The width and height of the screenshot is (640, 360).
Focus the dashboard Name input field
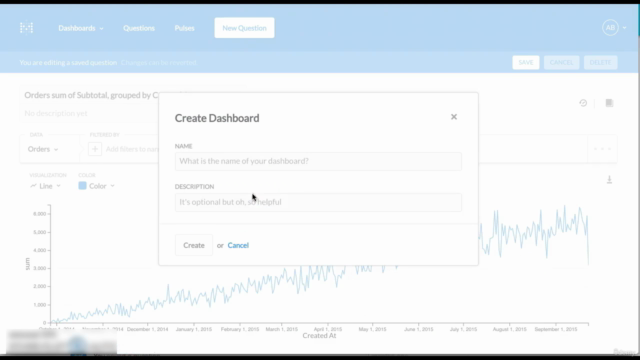pyautogui.click(x=318, y=161)
